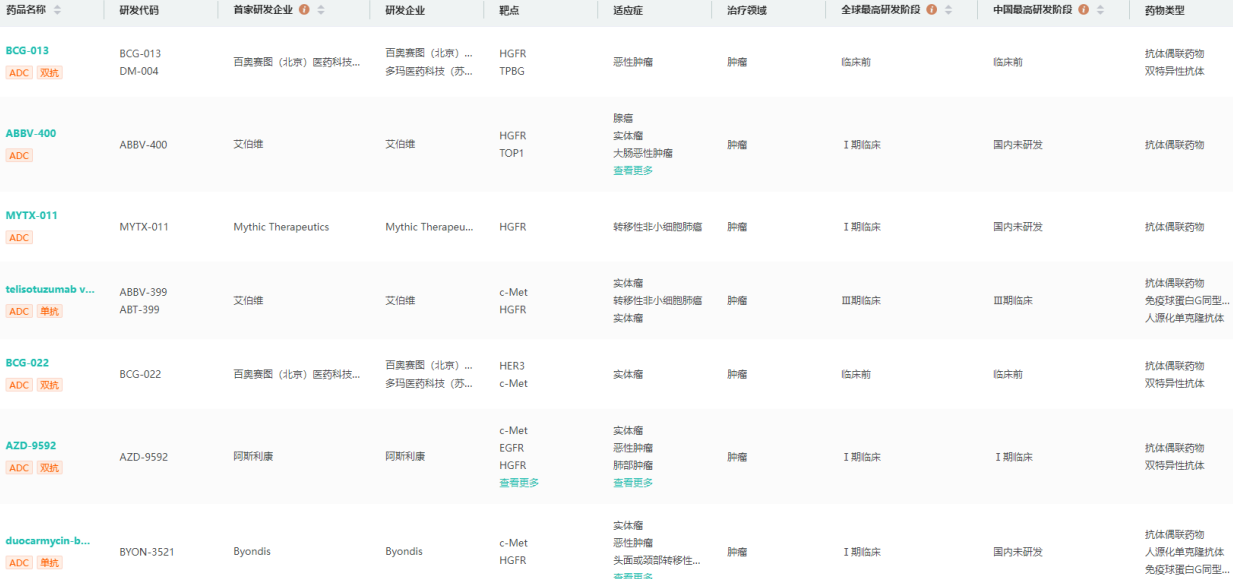Click the 肺部肿瘤 indication text
The image size is (1233, 579).
click(633, 465)
